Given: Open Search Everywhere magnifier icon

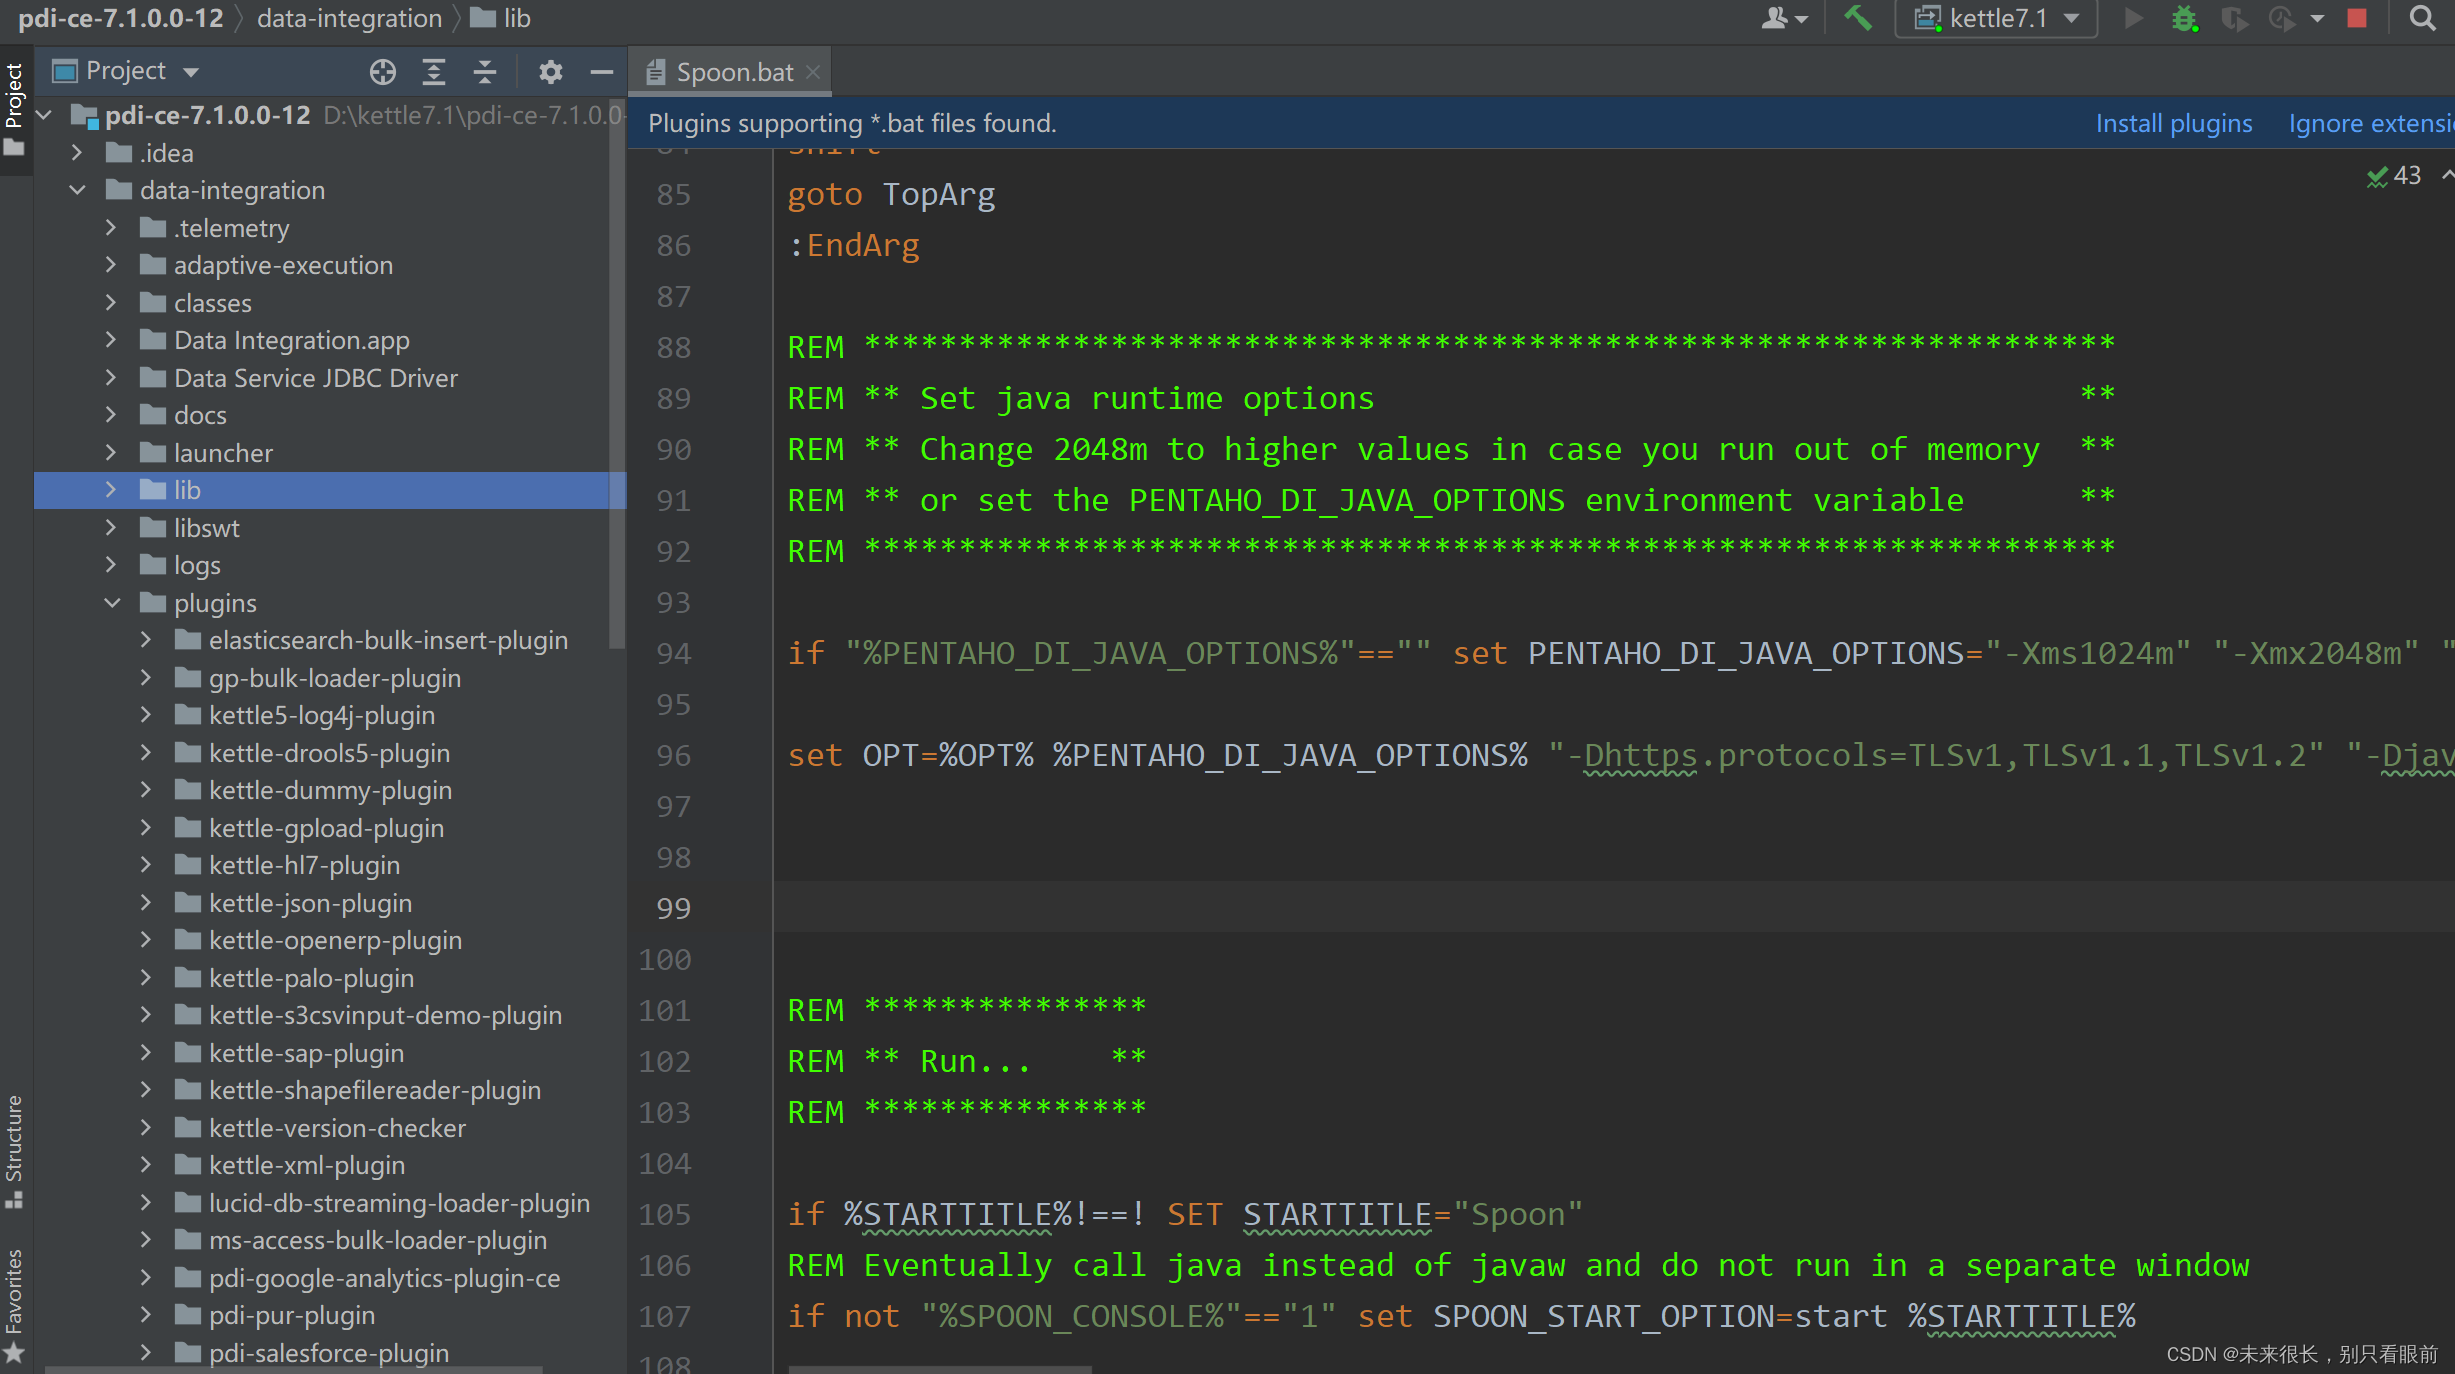Looking at the screenshot, I should click(x=2422, y=19).
